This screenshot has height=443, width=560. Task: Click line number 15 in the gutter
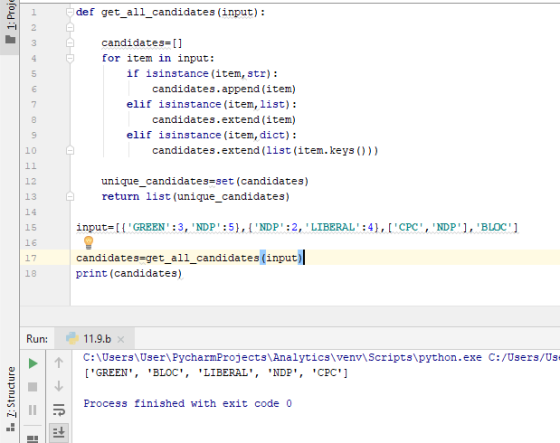[31, 228]
